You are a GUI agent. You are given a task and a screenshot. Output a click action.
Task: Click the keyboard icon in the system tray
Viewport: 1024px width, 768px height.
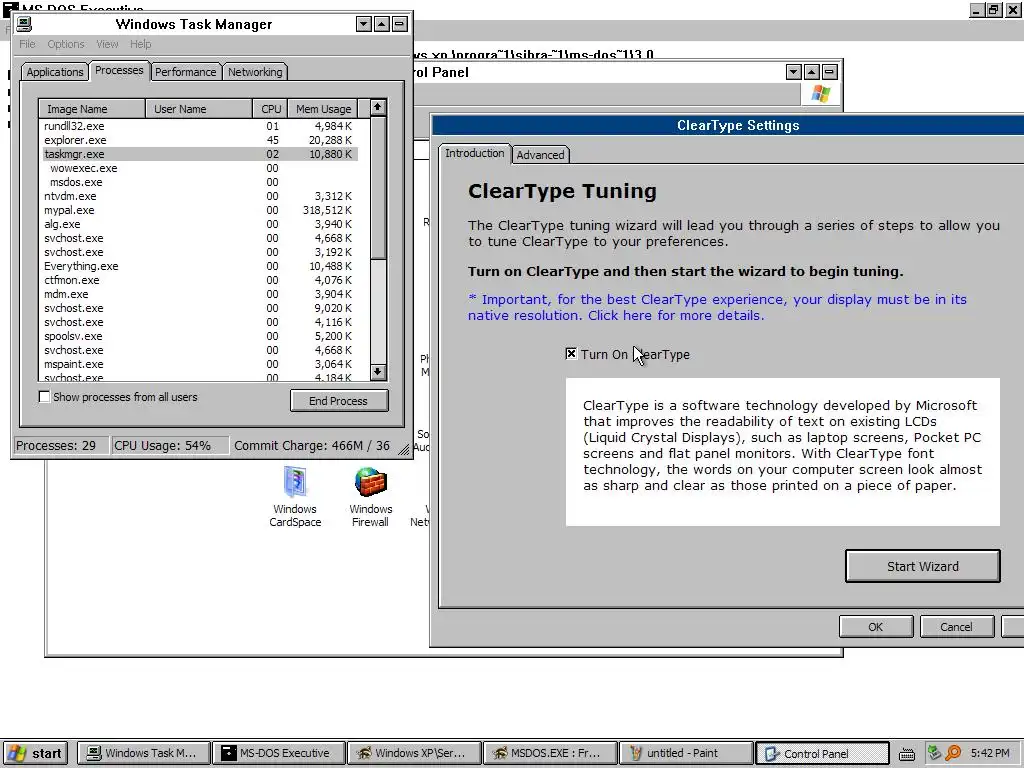coord(906,754)
